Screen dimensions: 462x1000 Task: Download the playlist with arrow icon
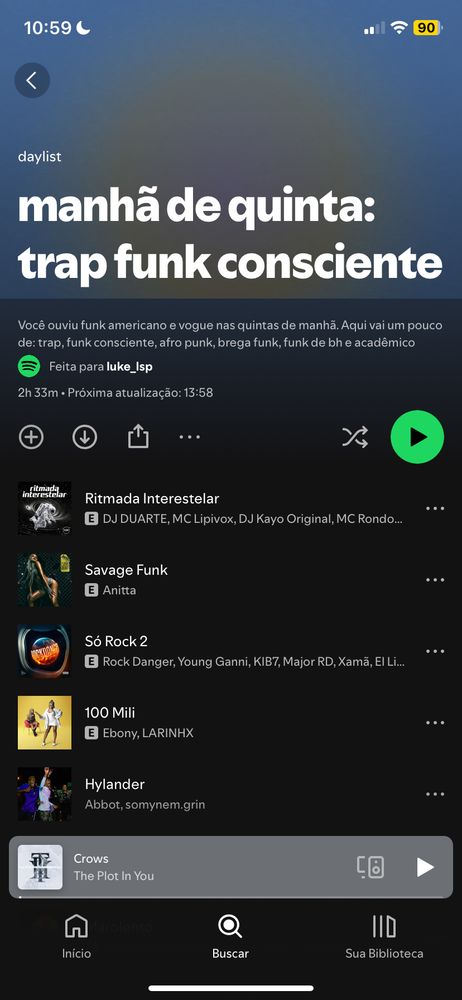click(x=85, y=437)
